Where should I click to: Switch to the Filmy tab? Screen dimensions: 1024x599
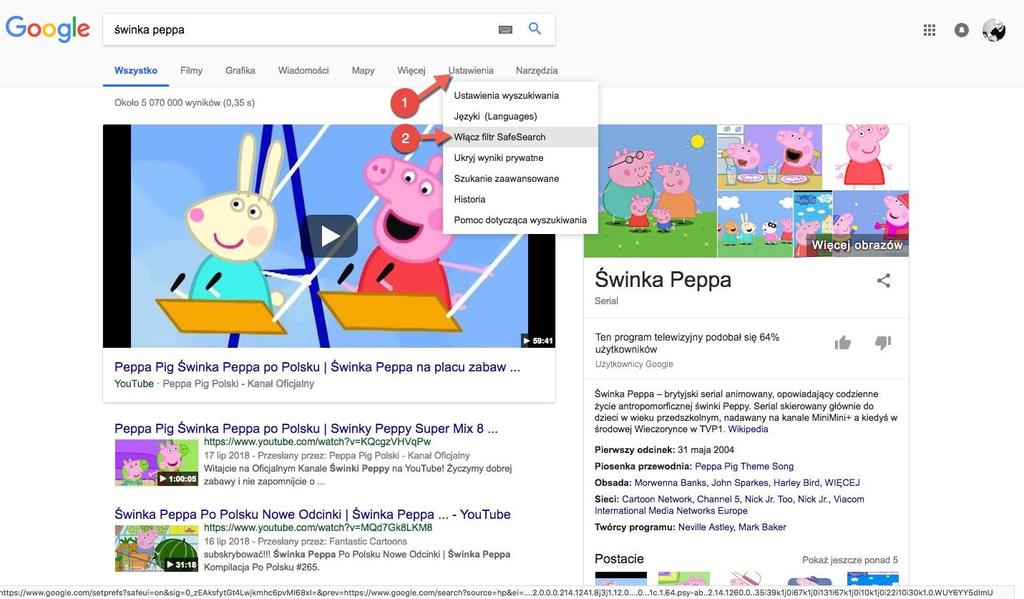[191, 71]
